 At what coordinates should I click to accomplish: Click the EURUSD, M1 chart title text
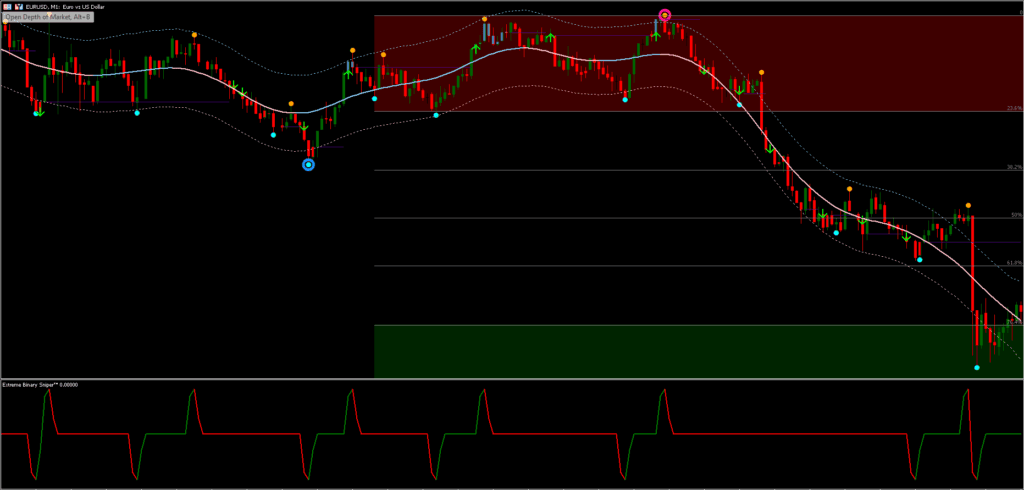(x=65, y=7)
